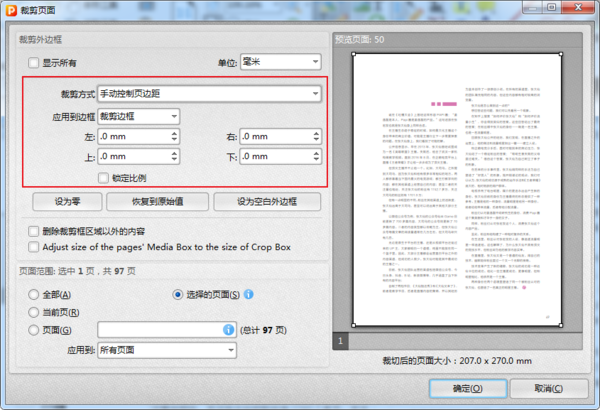Select the 当前页(R) radio button
600x410 pixels.
[34, 312]
